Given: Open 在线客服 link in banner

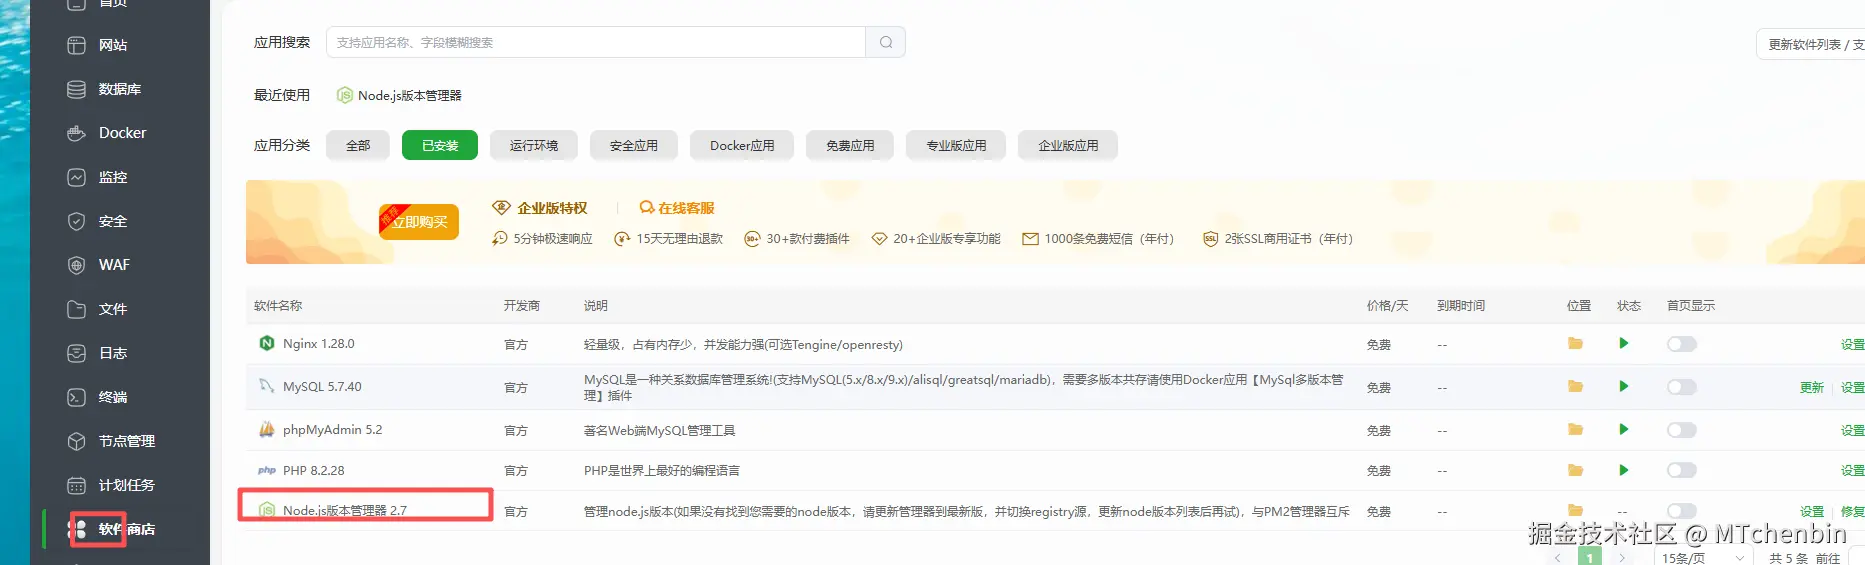Looking at the screenshot, I should pos(677,208).
